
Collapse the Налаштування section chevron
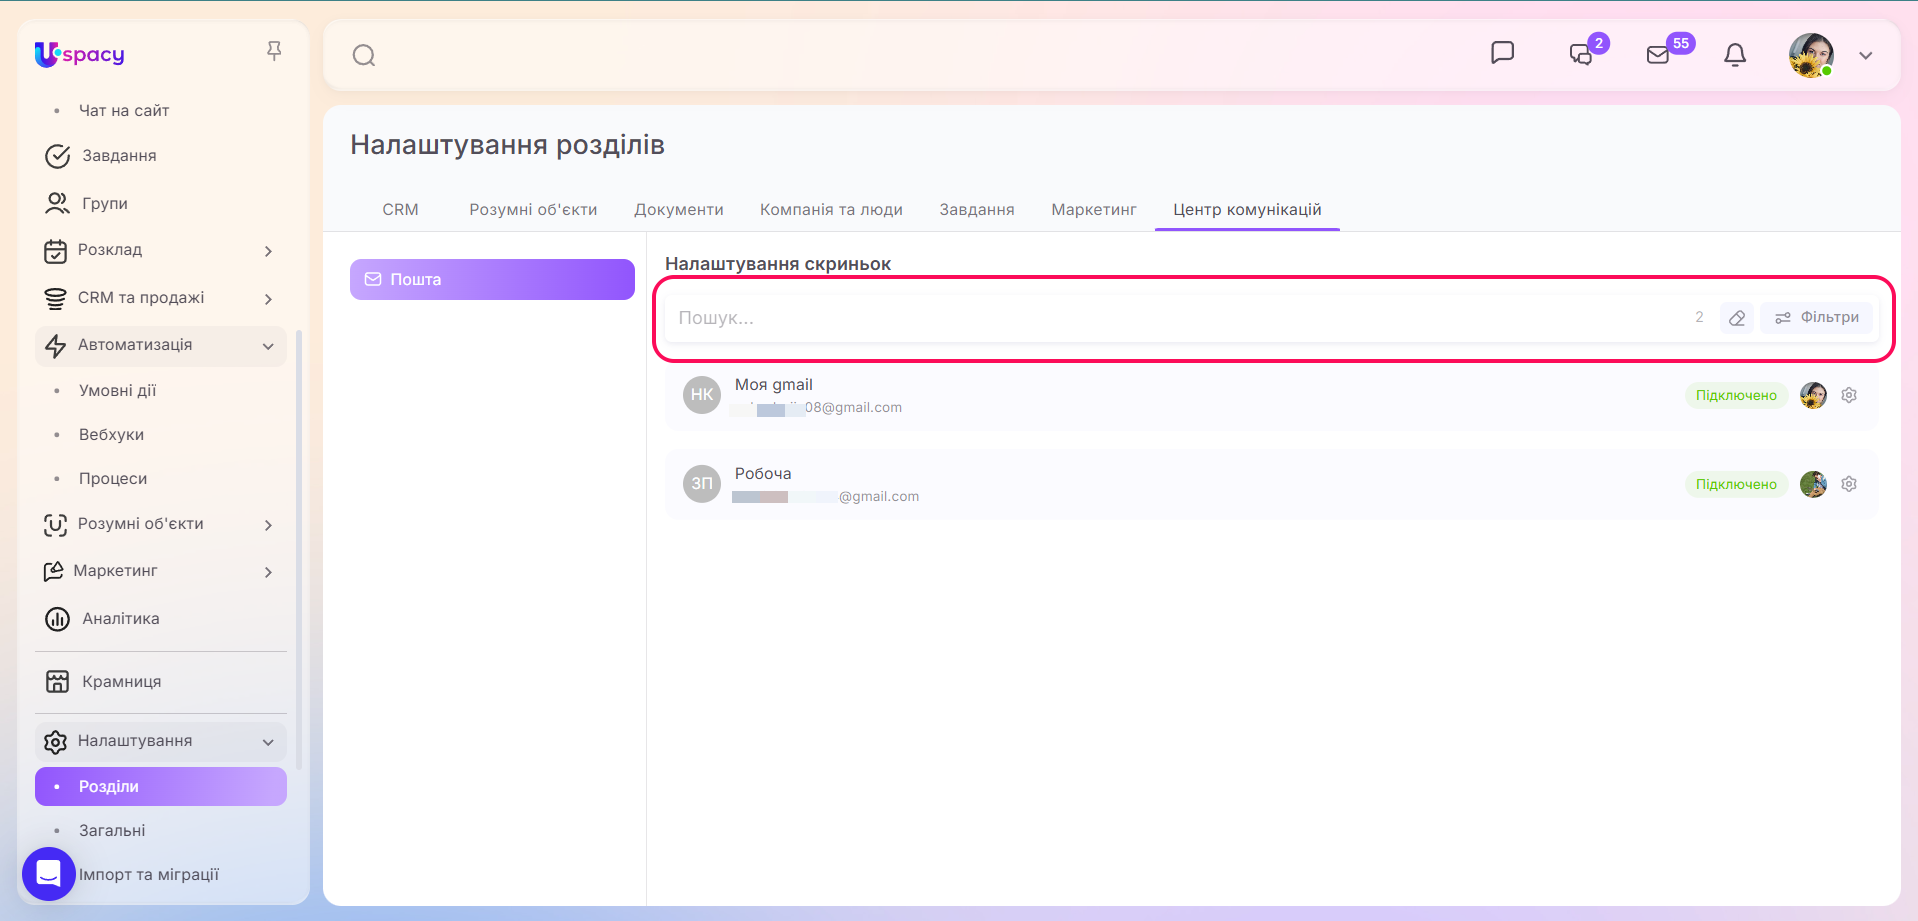tap(268, 742)
